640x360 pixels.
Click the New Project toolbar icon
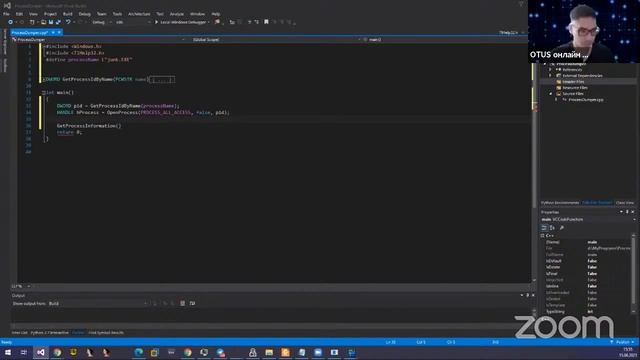pos(32,22)
